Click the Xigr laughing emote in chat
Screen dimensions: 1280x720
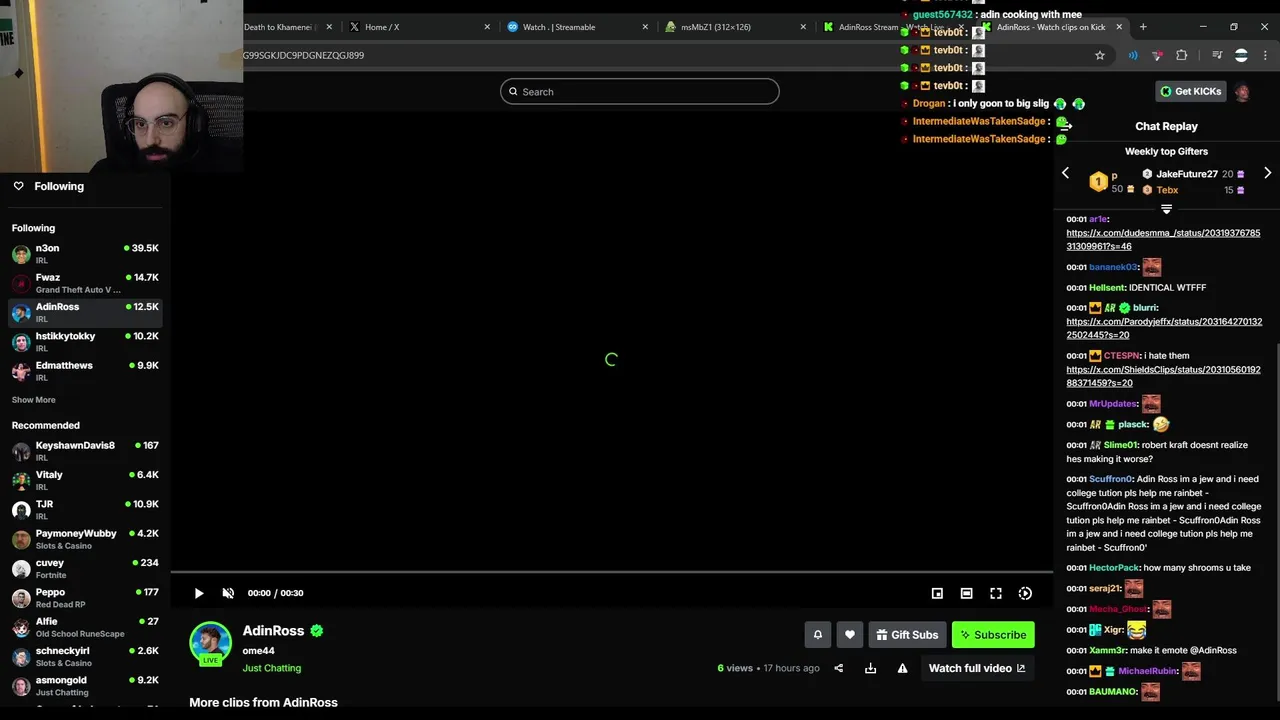[x=1136, y=630]
